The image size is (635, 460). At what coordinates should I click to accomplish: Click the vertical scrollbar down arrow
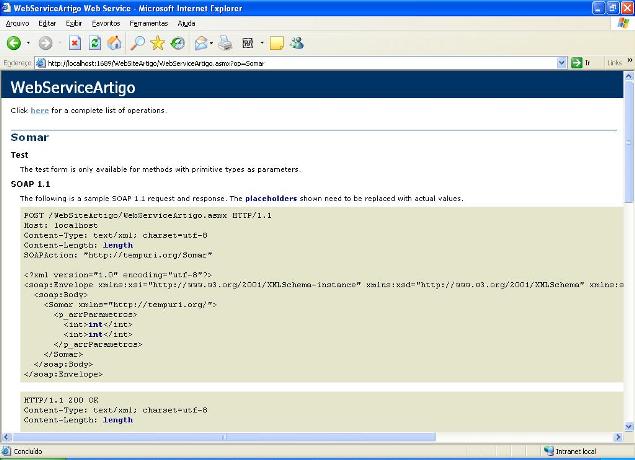click(628, 425)
